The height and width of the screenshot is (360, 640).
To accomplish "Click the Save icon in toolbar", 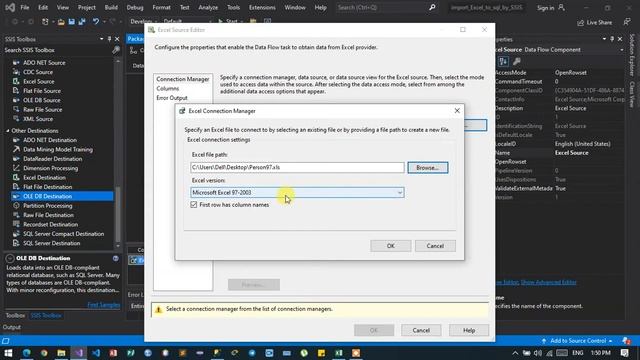I will coord(71,22).
